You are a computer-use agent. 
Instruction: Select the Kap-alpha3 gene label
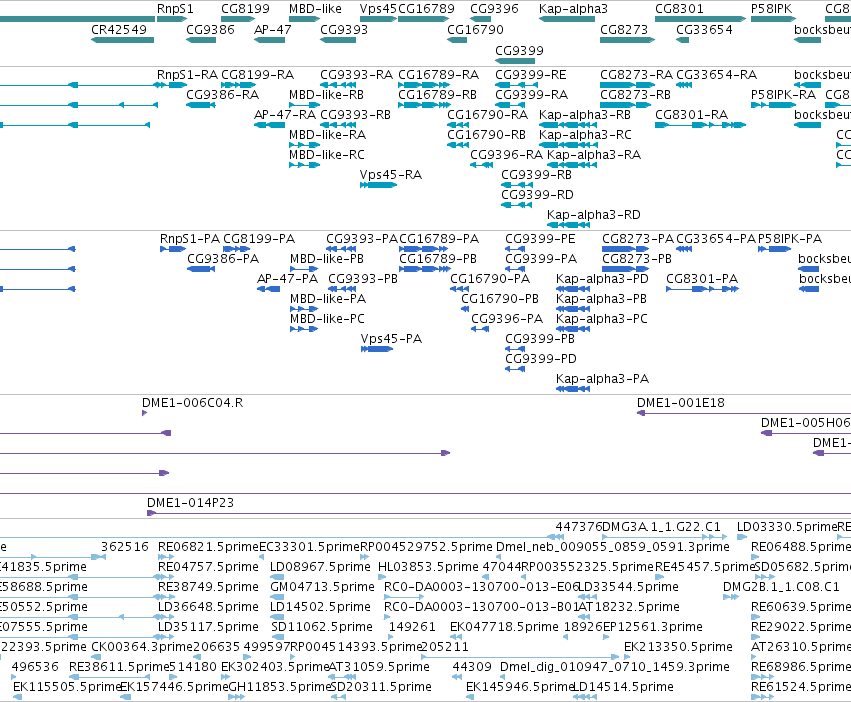(573, 9)
